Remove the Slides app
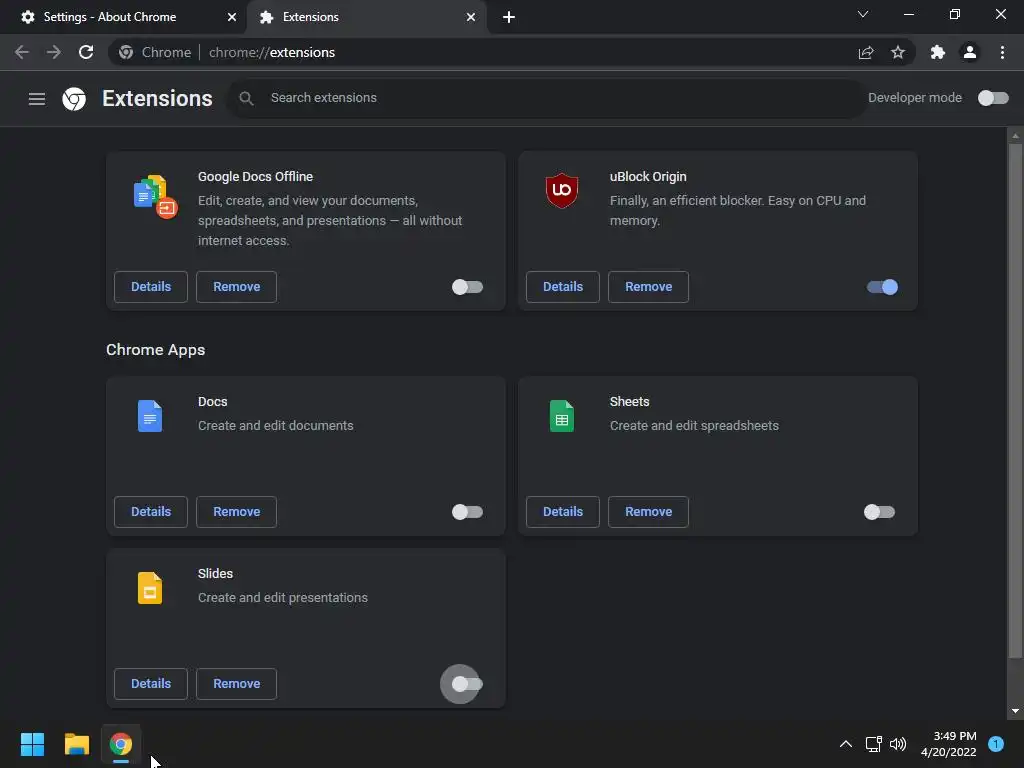The height and width of the screenshot is (768, 1024). [x=236, y=684]
